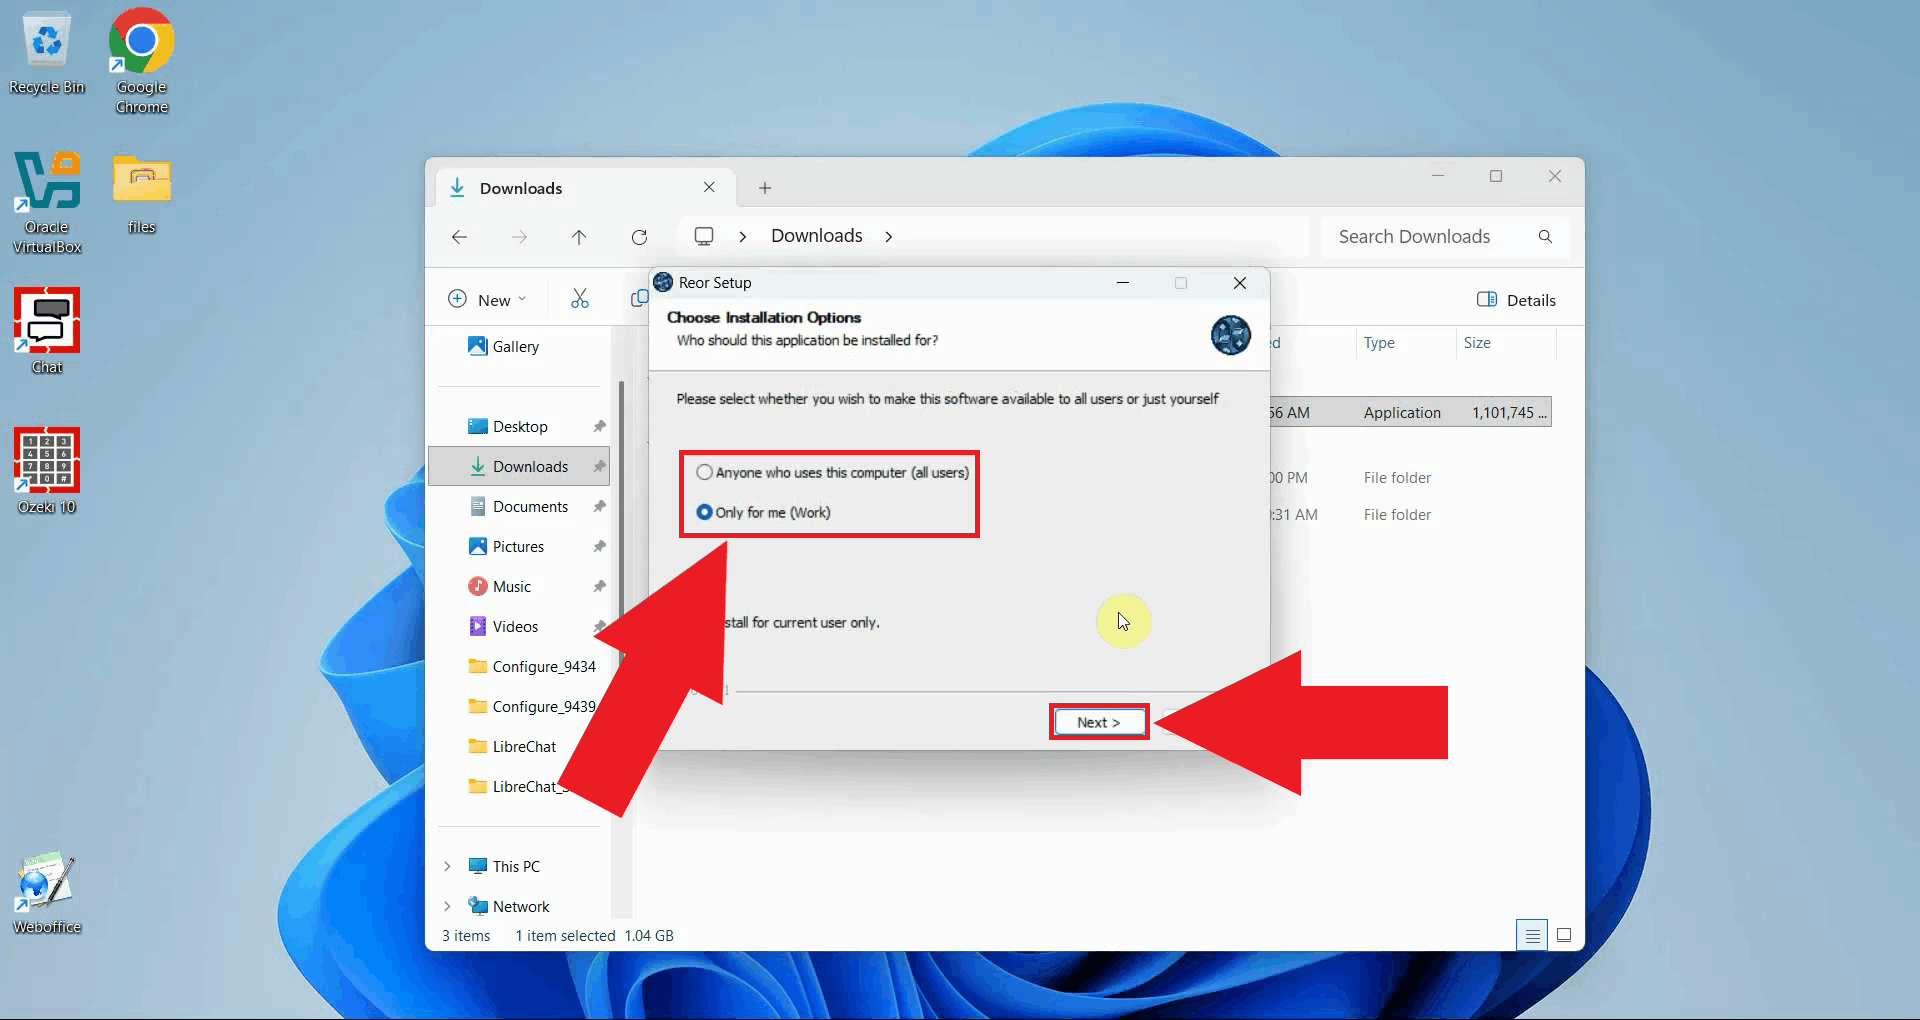
Task: Open Gallery in navigation pane
Action: click(504, 346)
